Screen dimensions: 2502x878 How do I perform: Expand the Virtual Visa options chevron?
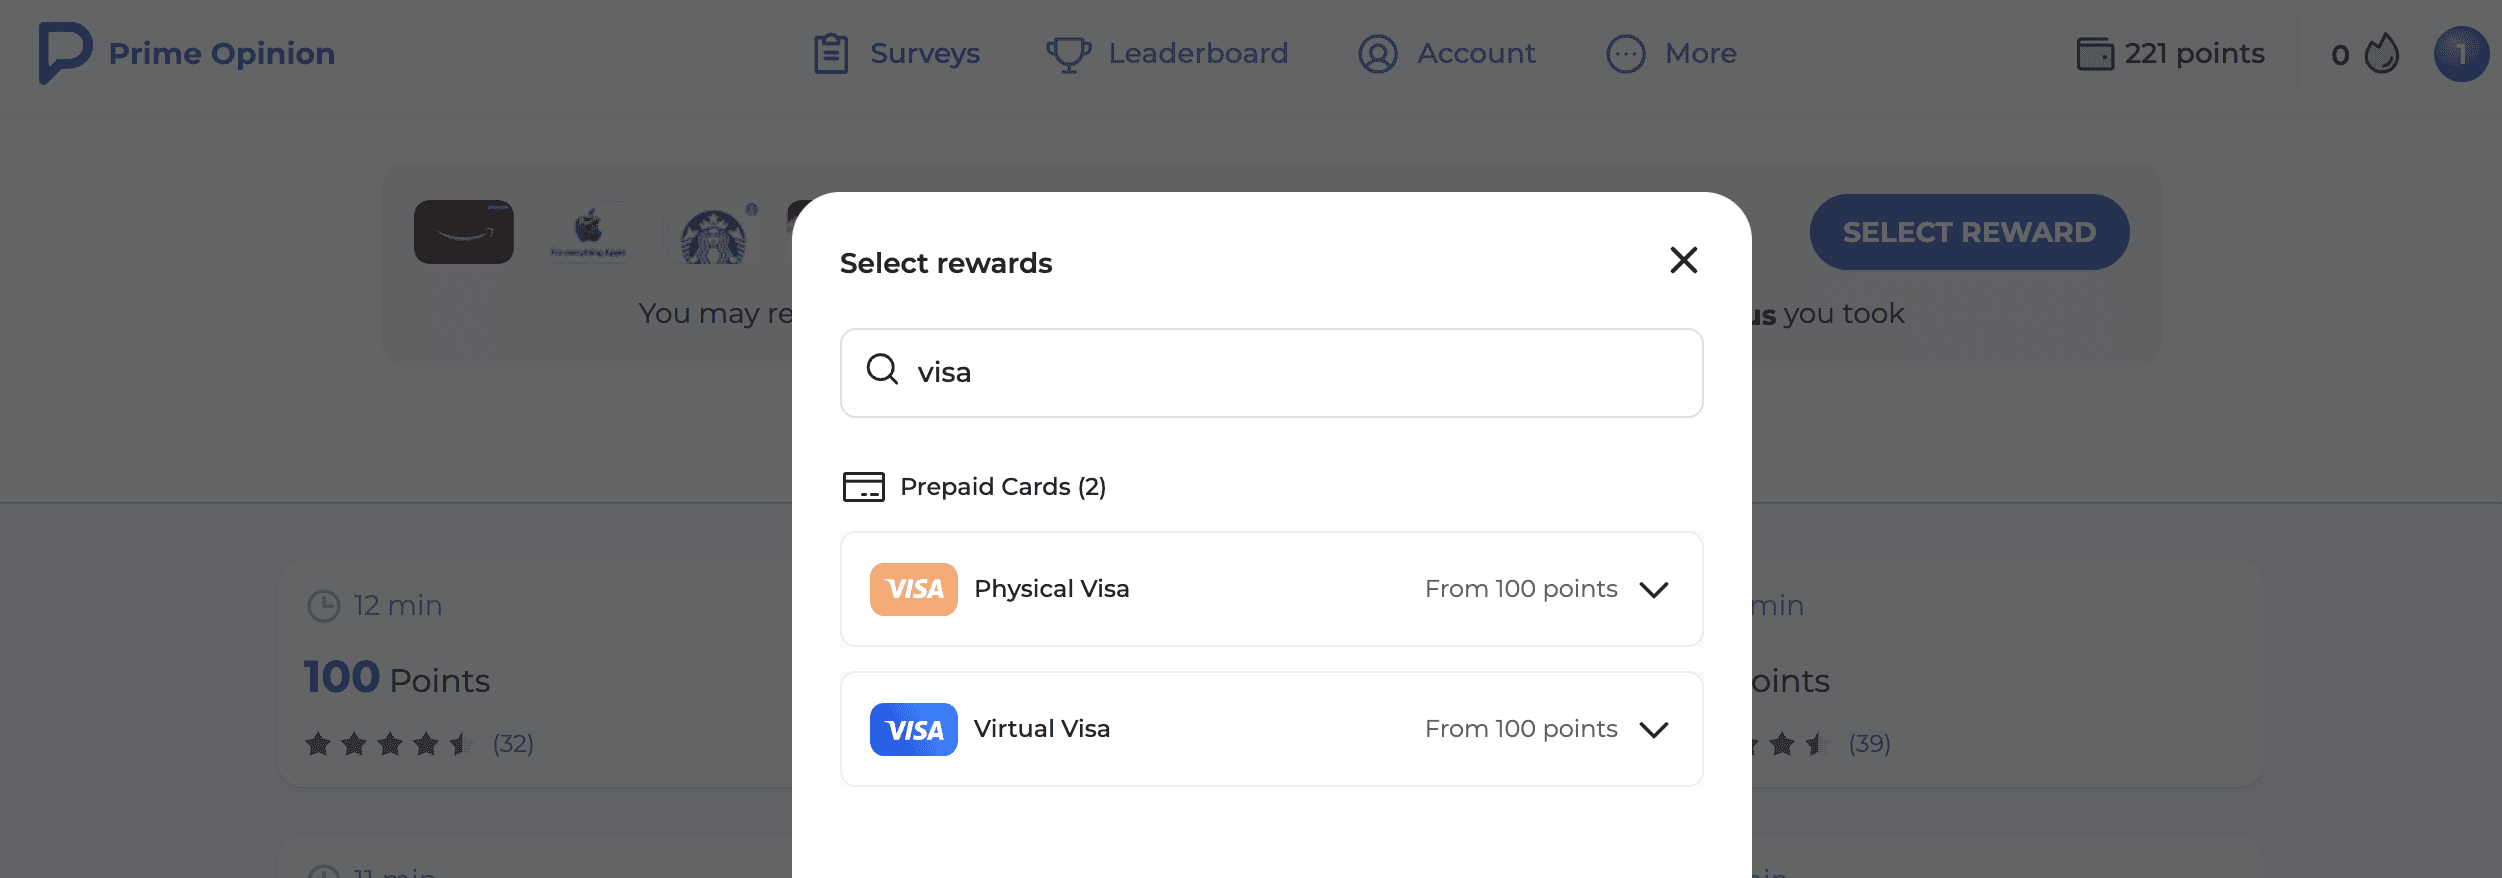point(1655,729)
